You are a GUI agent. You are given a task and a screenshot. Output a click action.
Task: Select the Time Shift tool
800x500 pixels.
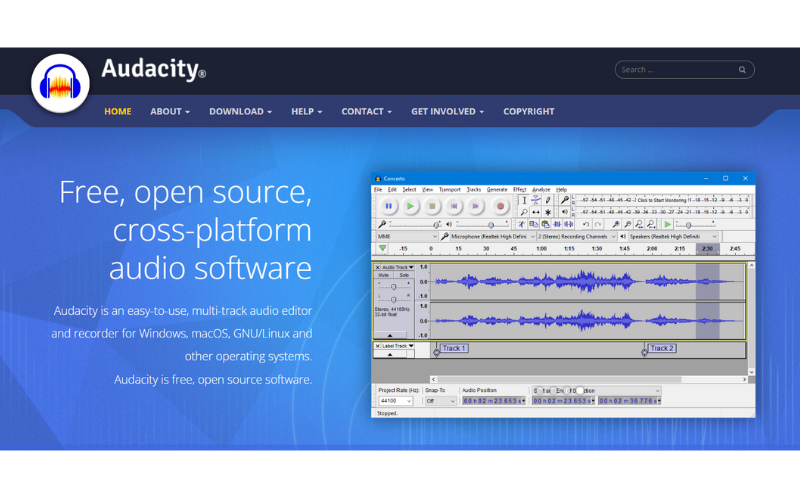536,212
